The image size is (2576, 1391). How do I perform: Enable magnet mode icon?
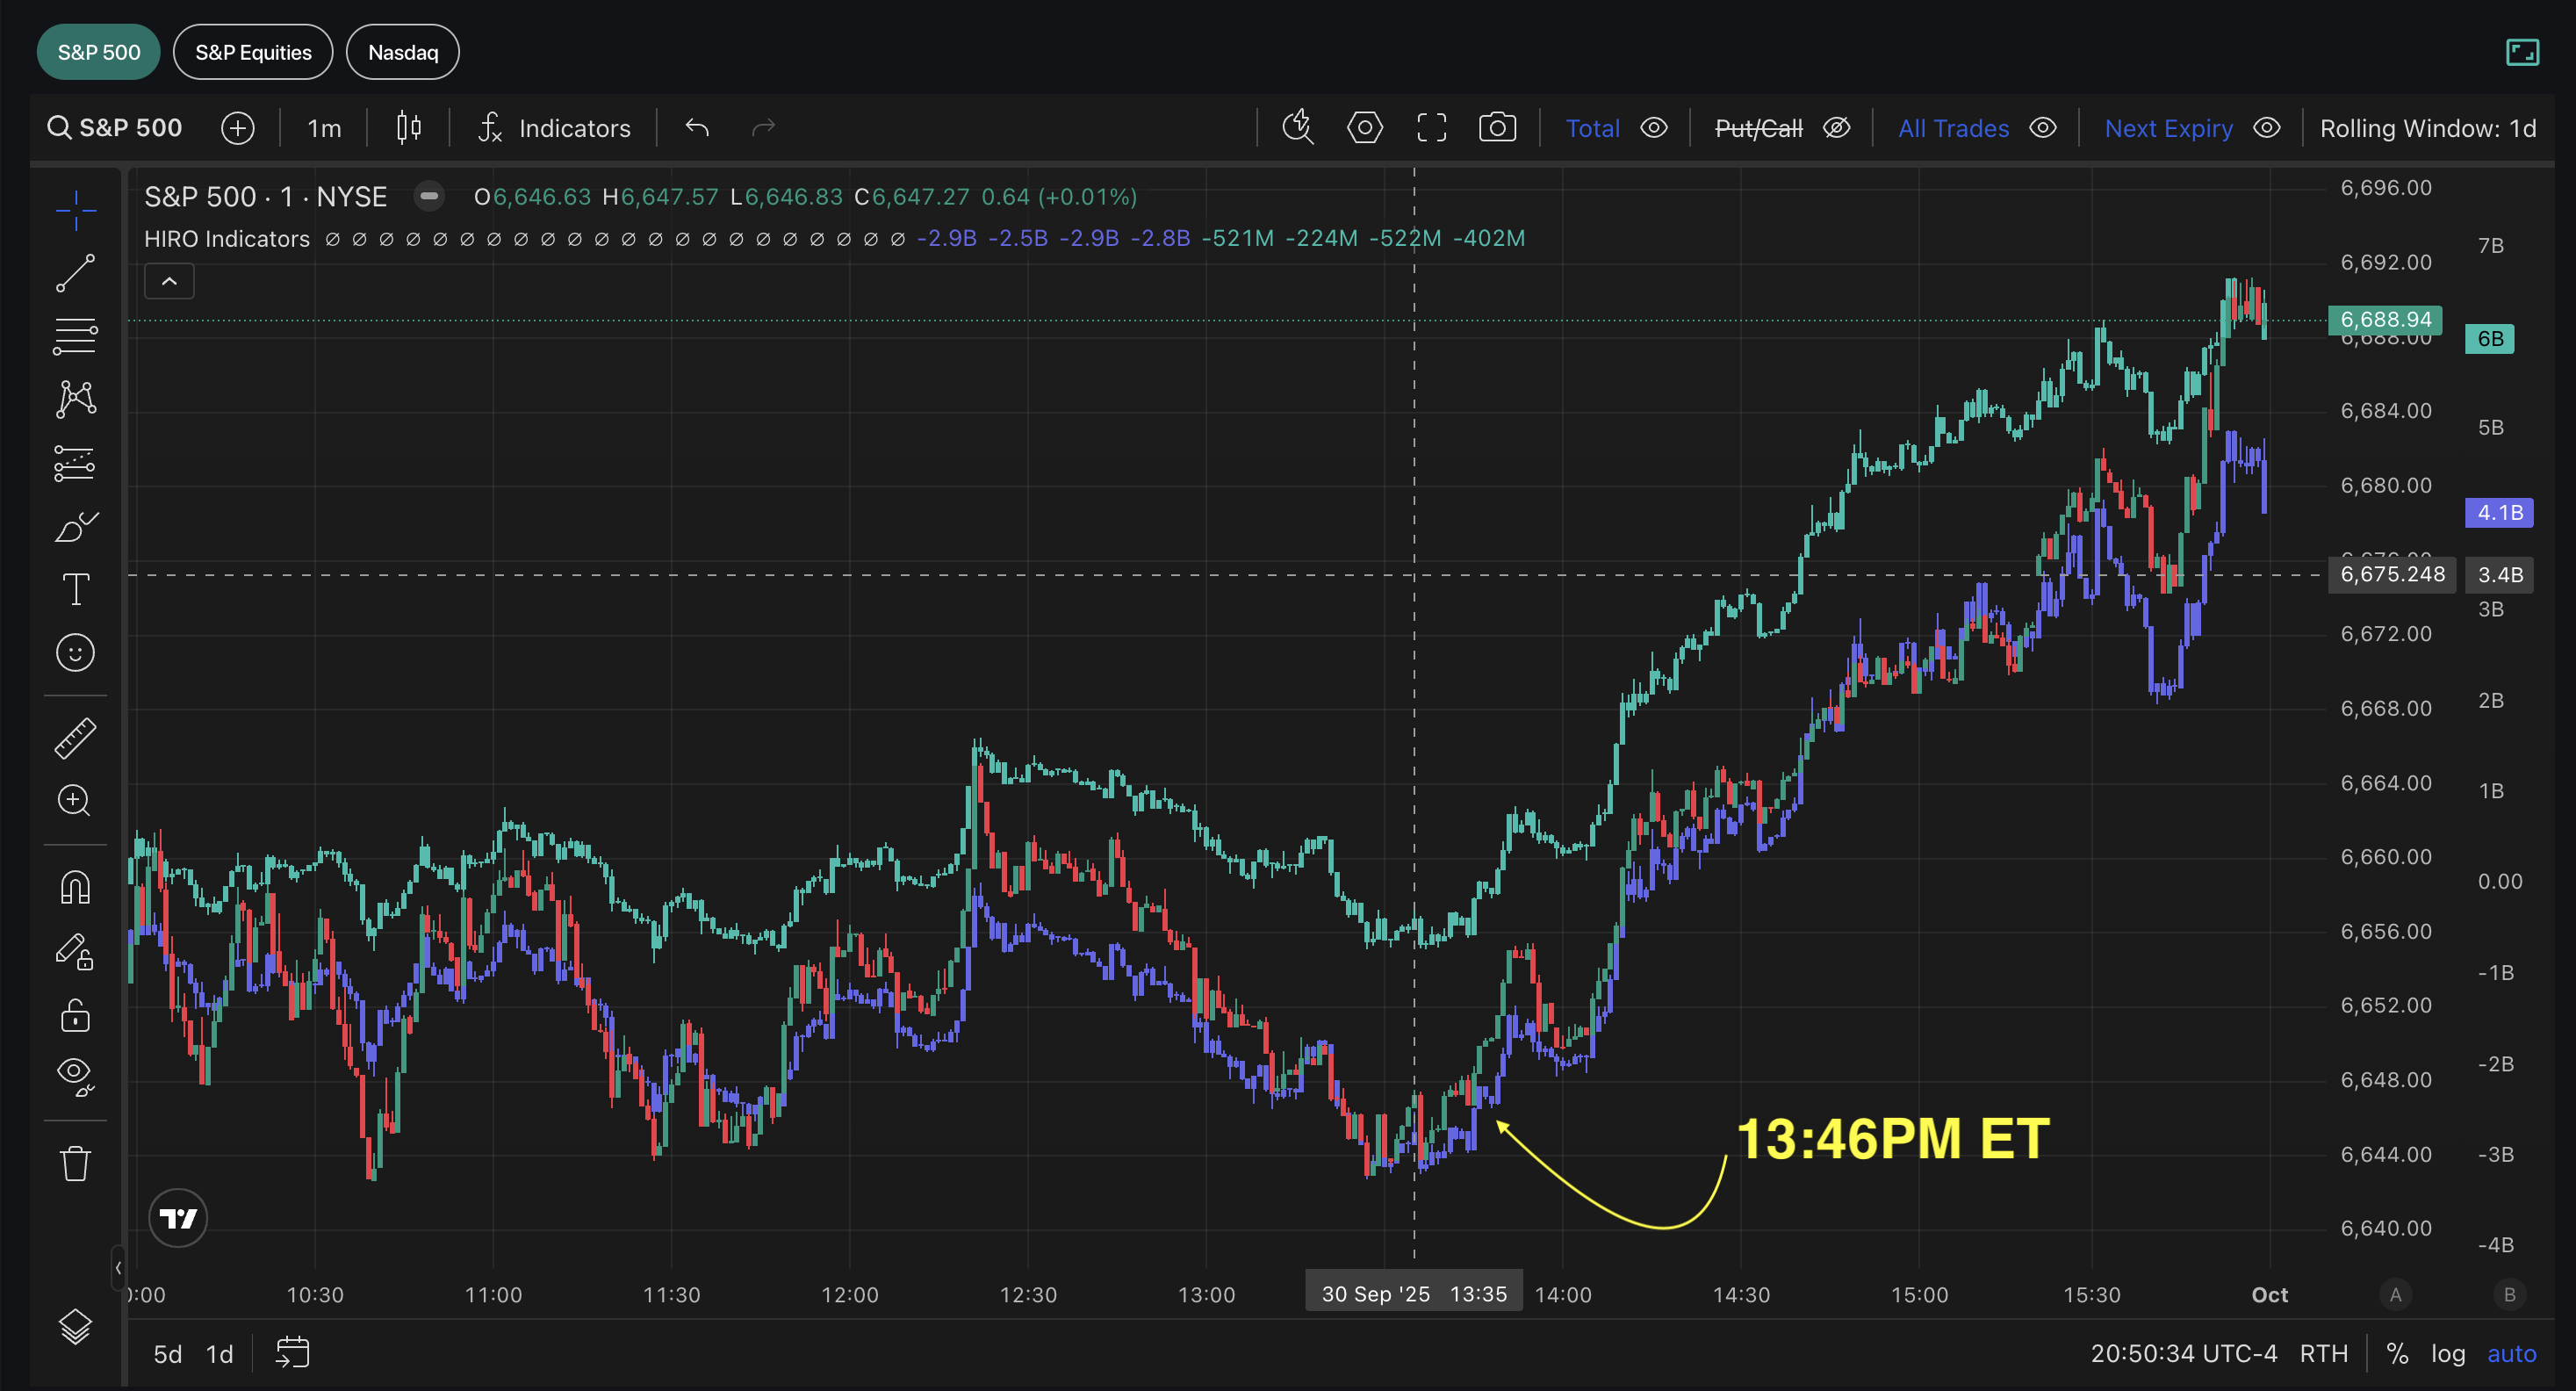click(x=75, y=888)
